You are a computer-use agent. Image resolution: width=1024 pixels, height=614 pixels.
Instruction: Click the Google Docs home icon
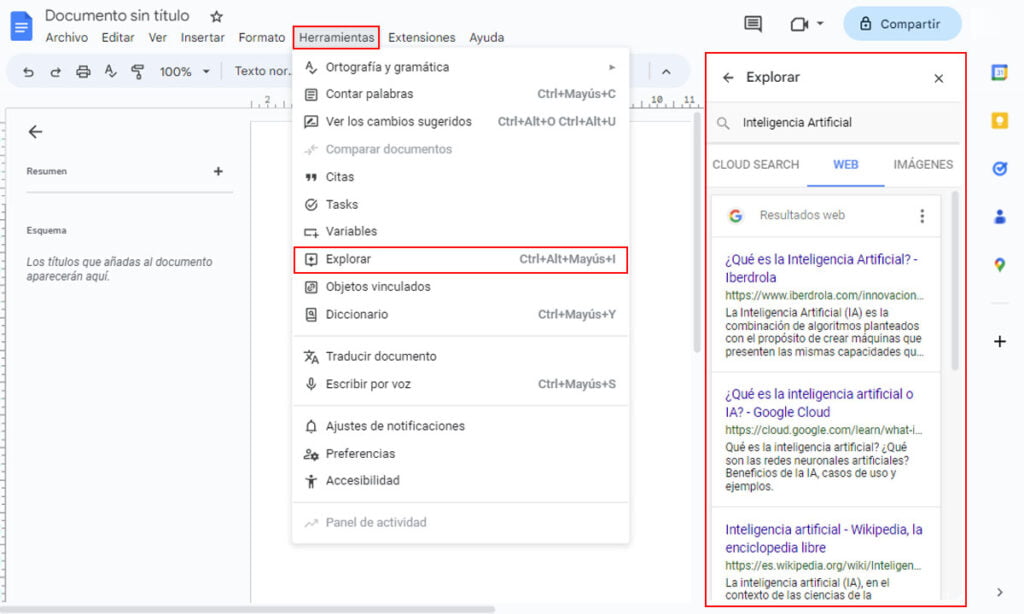tap(21, 26)
